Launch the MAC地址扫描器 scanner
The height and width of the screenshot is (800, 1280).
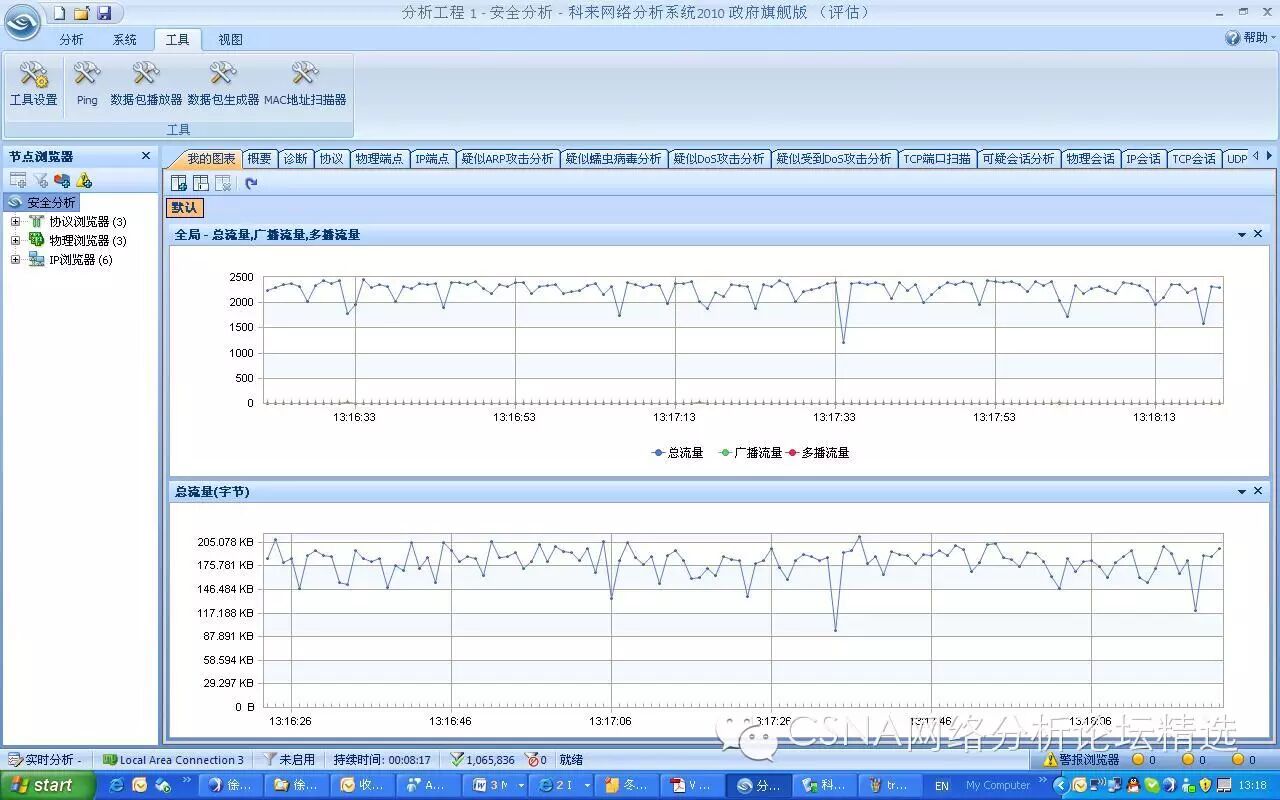click(x=305, y=83)
